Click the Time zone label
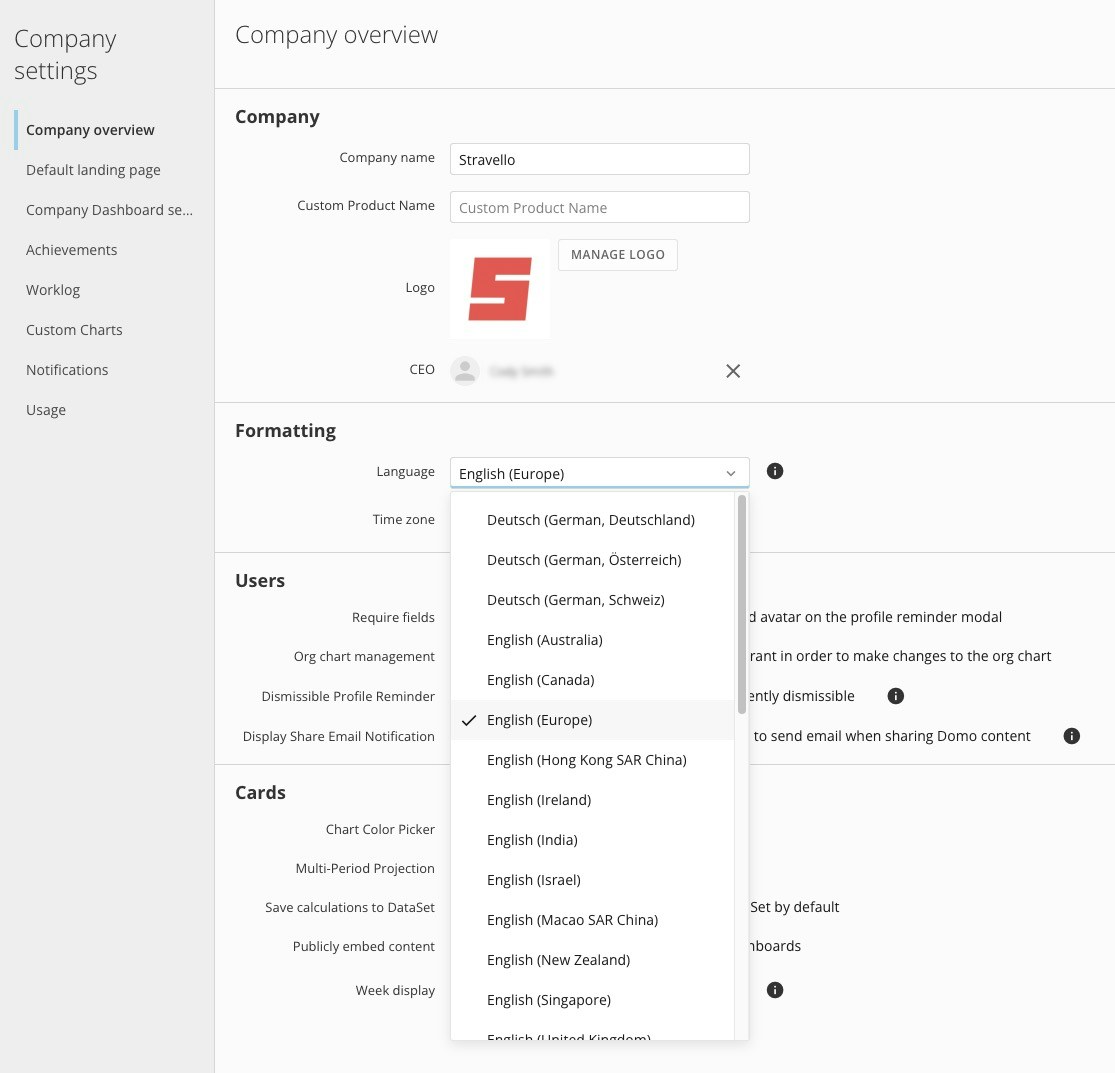Viewport: 1115px width, 1073px height. [403, 519]
